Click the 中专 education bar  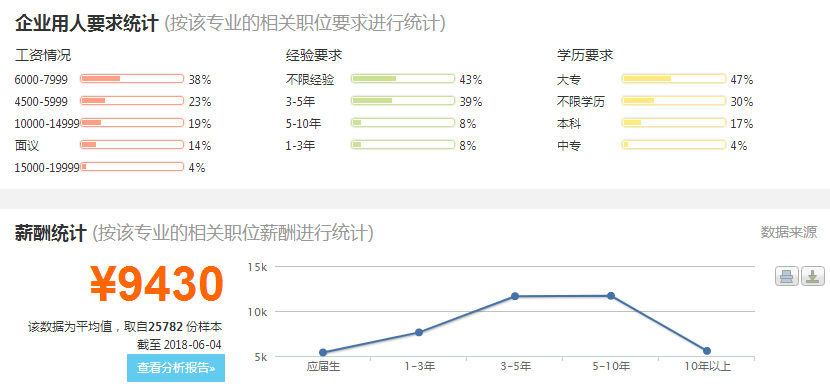(x=674, y=144)
